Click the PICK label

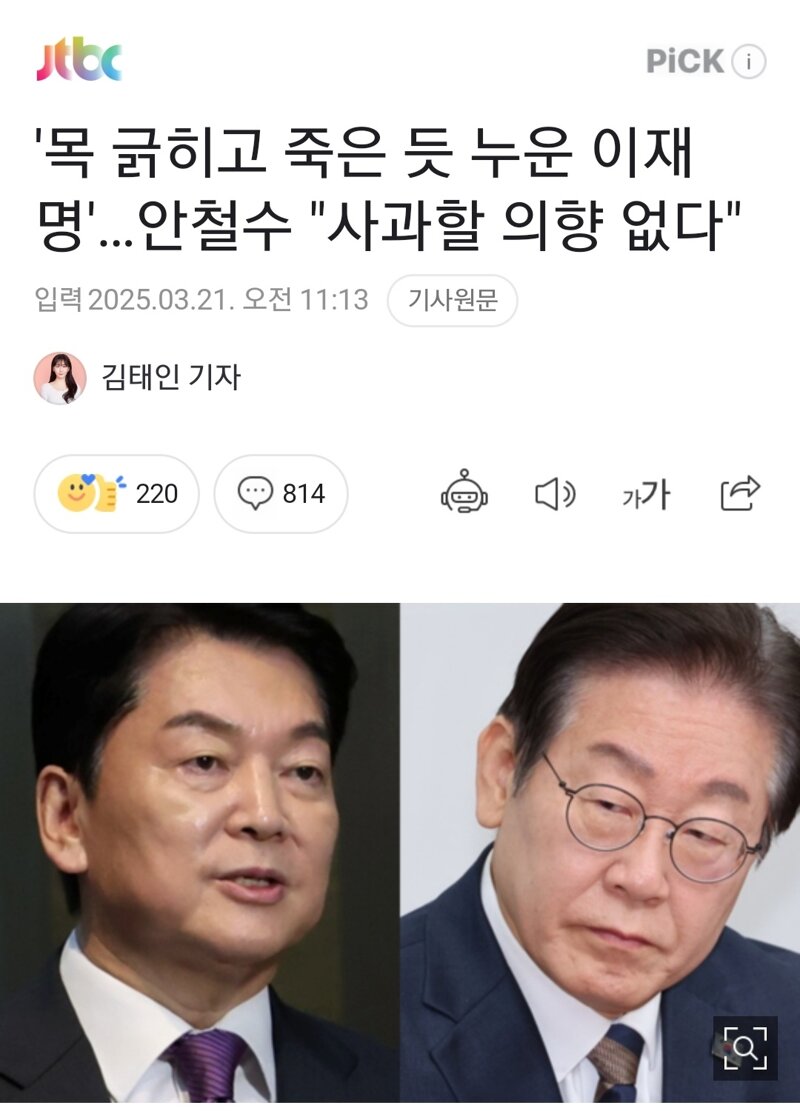click(684, 61)
